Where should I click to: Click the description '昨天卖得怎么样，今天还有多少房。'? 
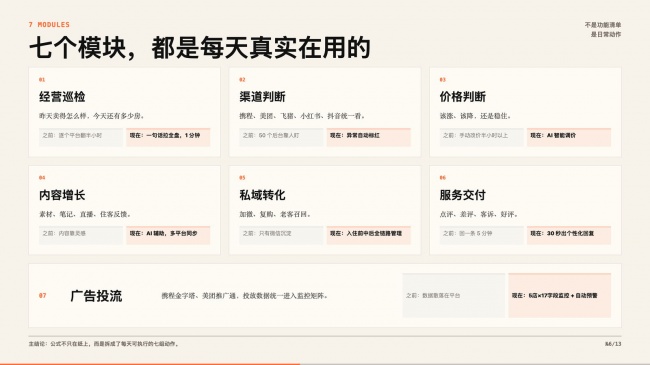pyautogui.click(x=92, y=116)
